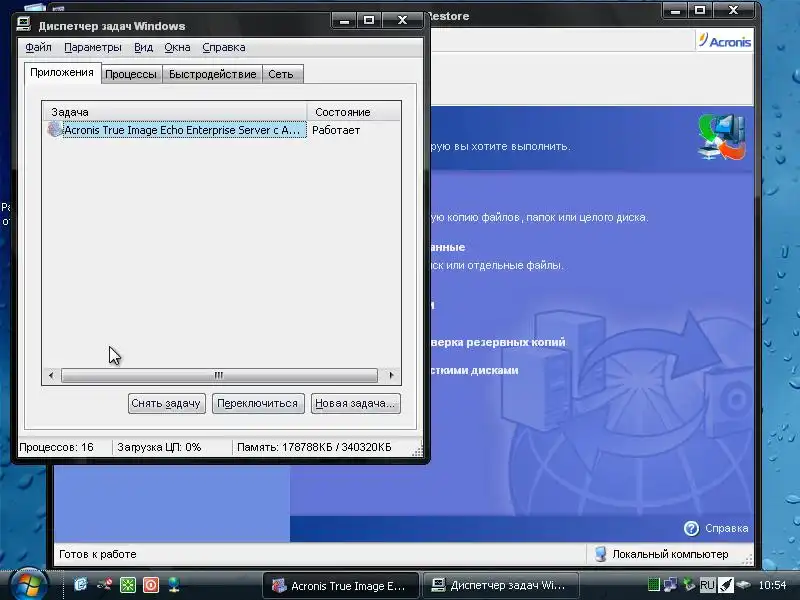
Task: Open the Окна menu
Action: (177, 47)
